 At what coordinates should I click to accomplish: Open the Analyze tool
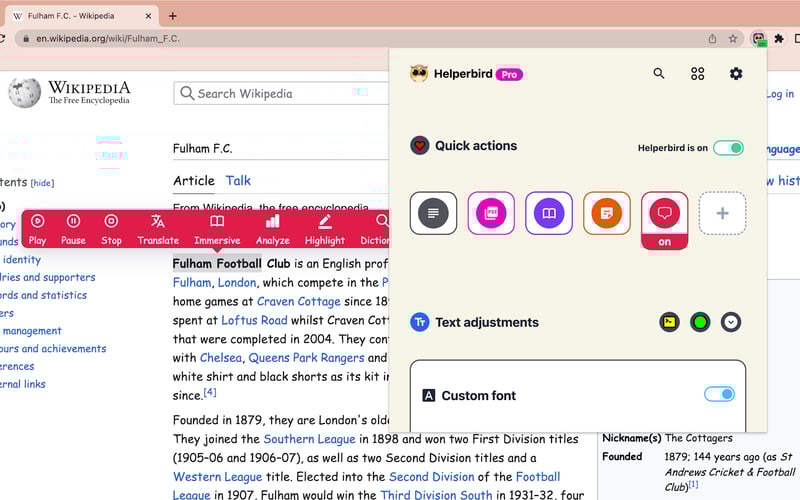(x=272, y=229)
